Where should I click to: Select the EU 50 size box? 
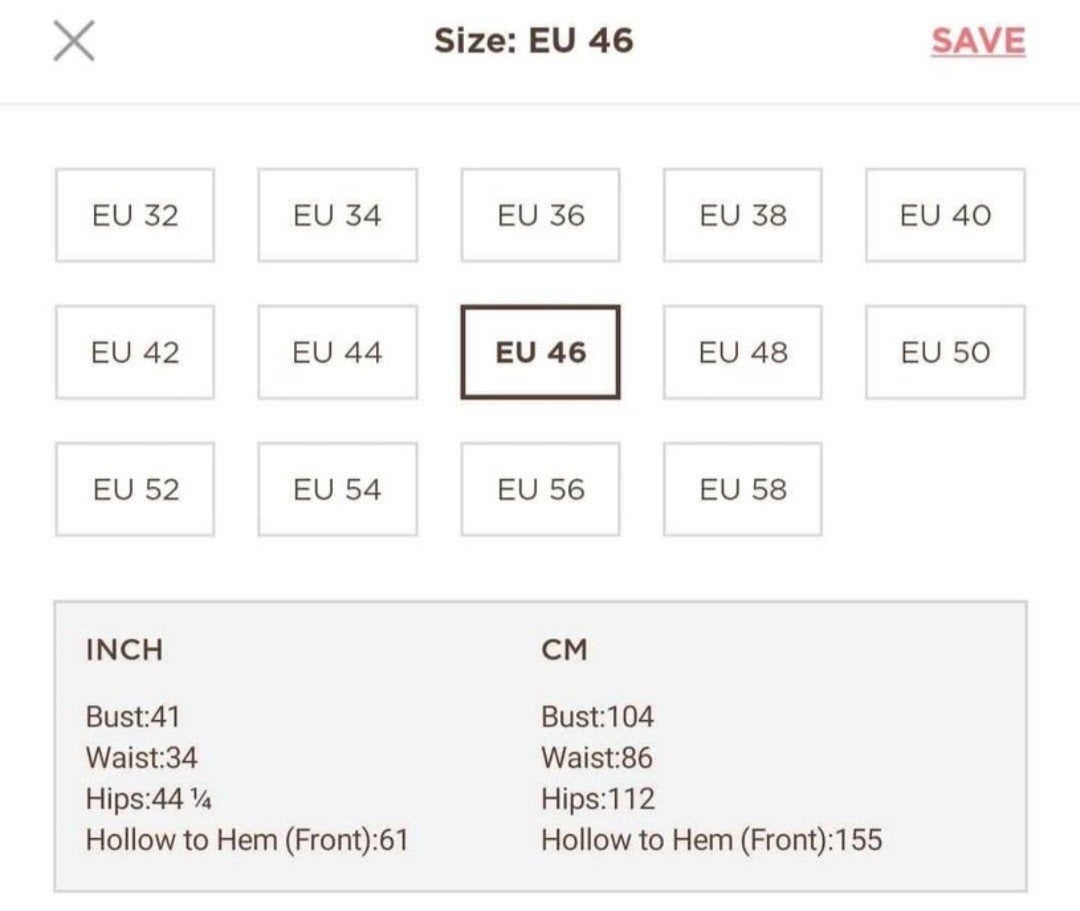[x=946, y=353]
